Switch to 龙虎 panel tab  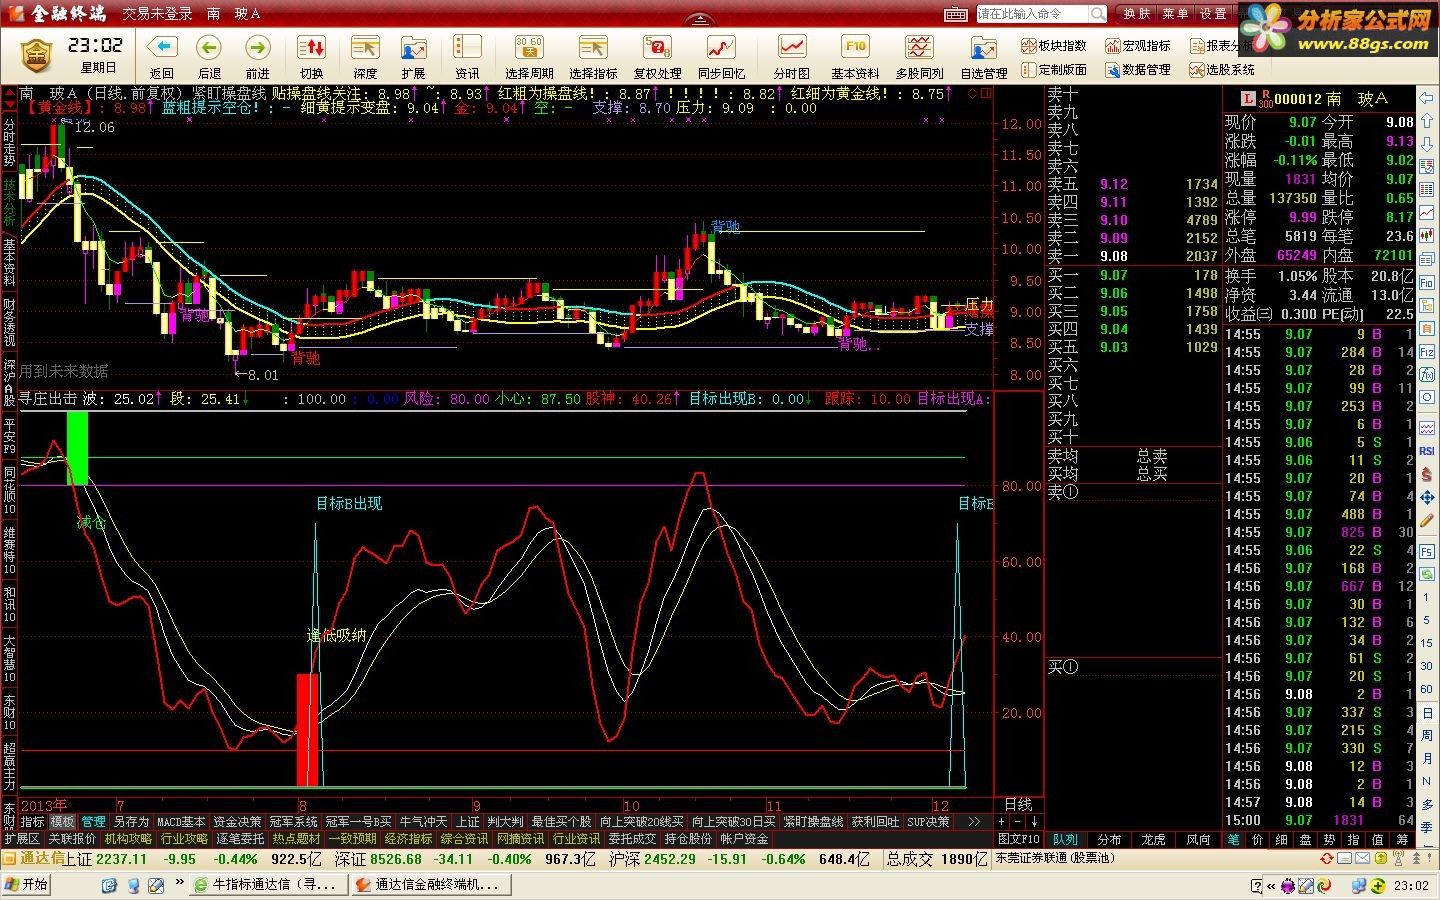point(1153,840)
